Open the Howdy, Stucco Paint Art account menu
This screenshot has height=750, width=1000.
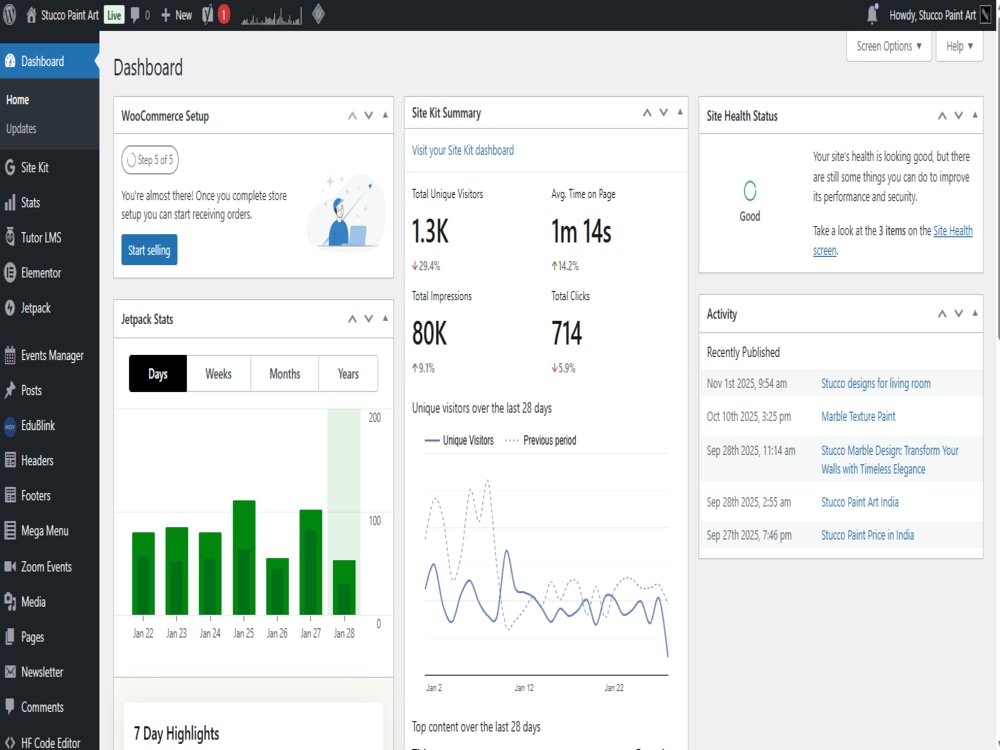tap(941, 15)
